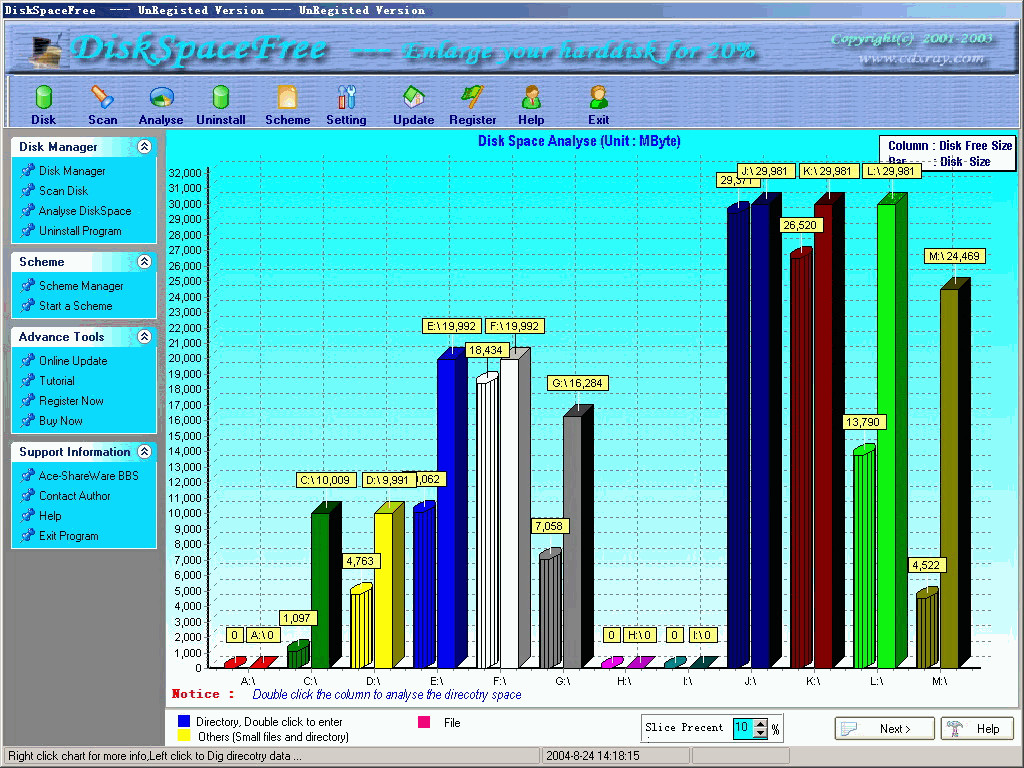Click Register Now link
Screen dimensions: 1024x768
click(71, 401)
